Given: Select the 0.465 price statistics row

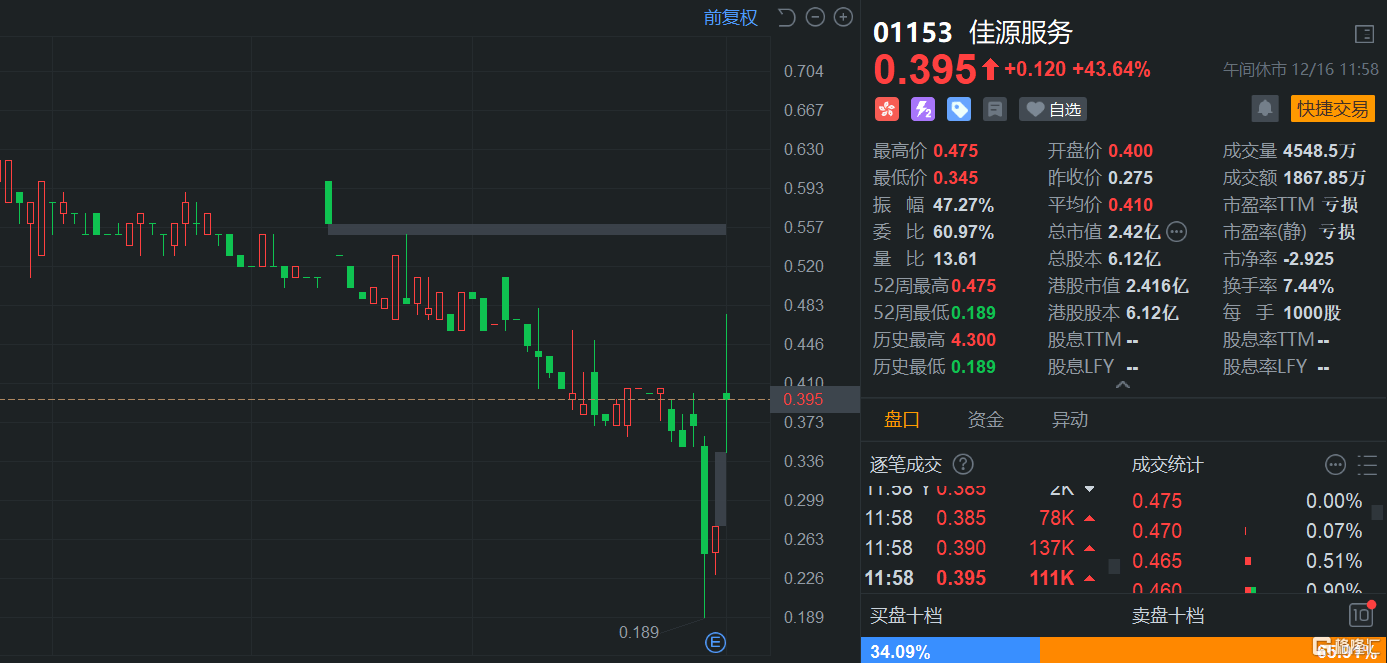Looking at the screenshot, I should pos(1247,561).
